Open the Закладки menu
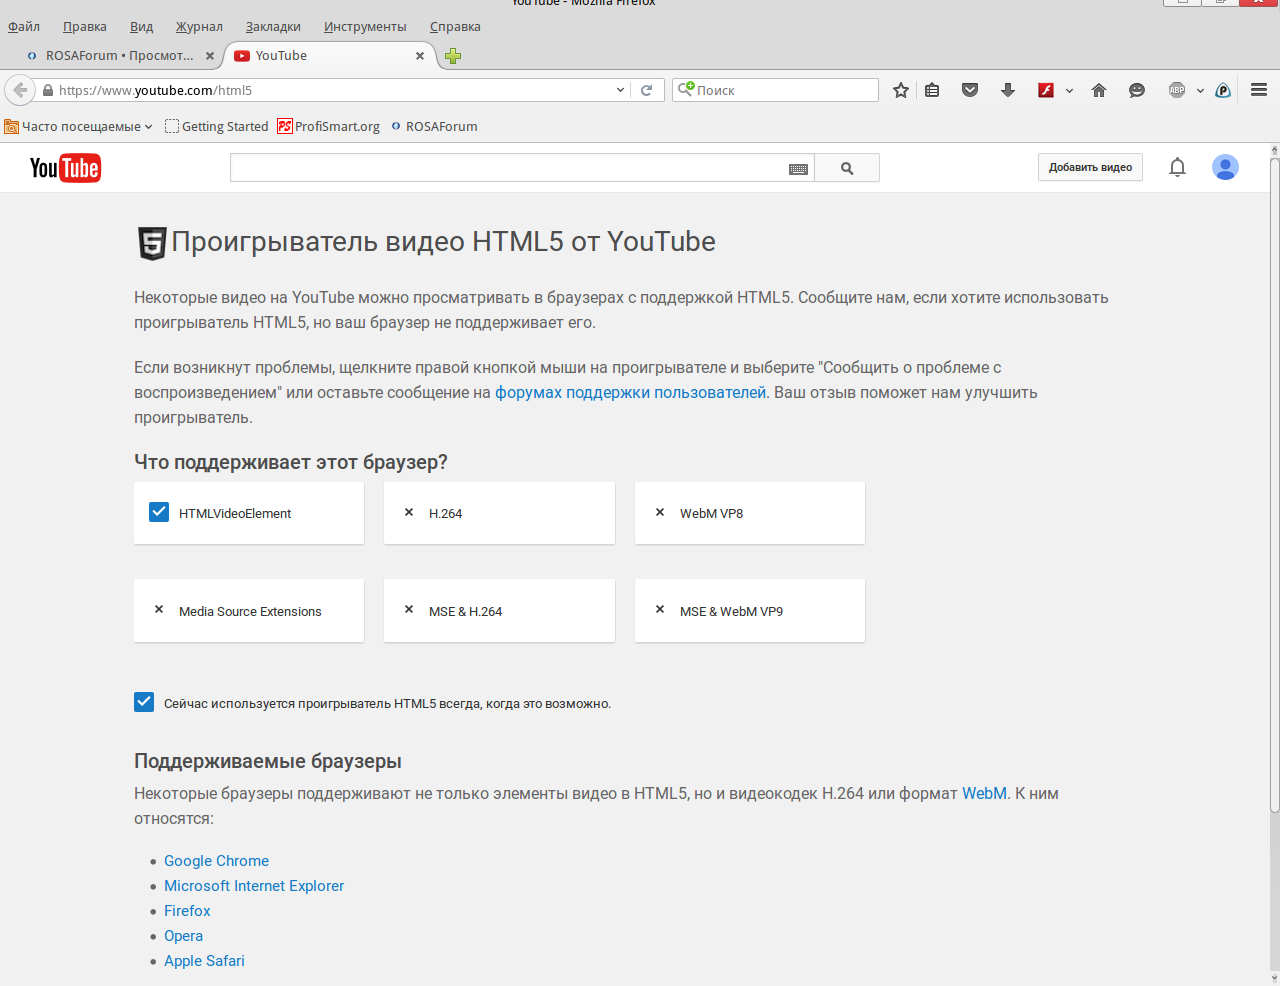The image size is (1280, 986). 273,27
